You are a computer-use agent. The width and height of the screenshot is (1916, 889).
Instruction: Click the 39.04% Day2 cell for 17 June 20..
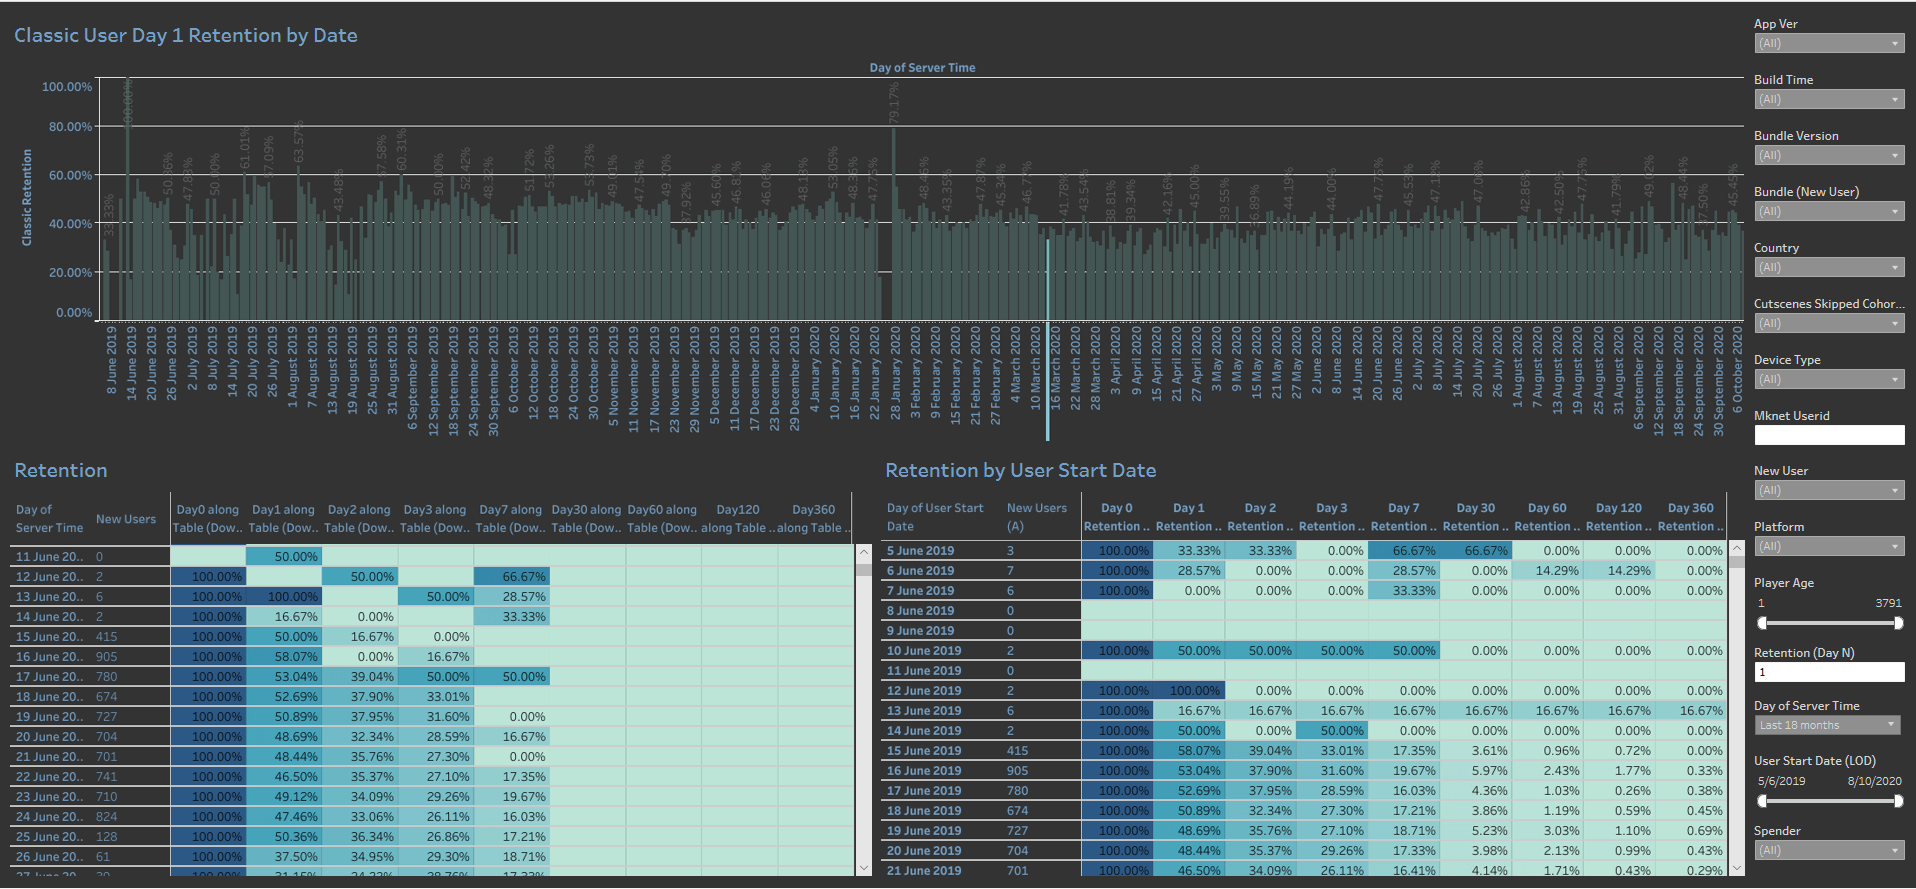359,676
